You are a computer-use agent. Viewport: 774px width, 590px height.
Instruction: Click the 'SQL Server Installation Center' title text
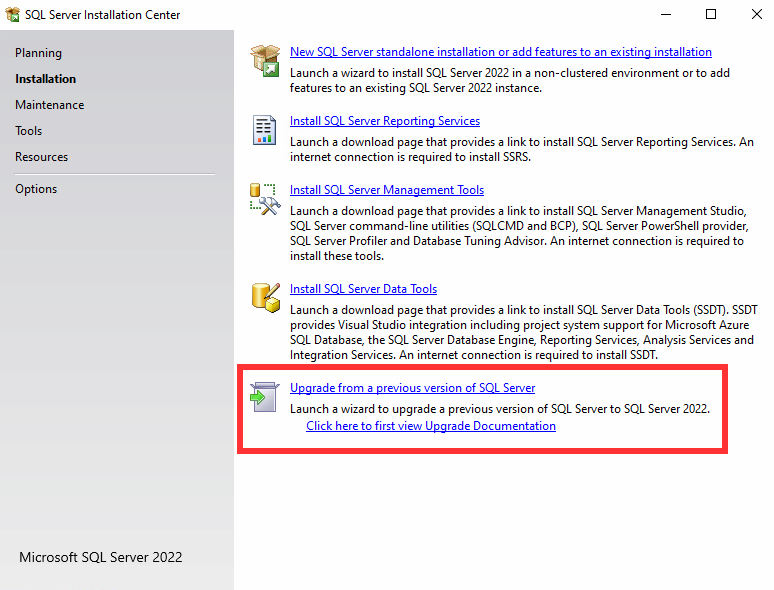(x=103, y=15)
